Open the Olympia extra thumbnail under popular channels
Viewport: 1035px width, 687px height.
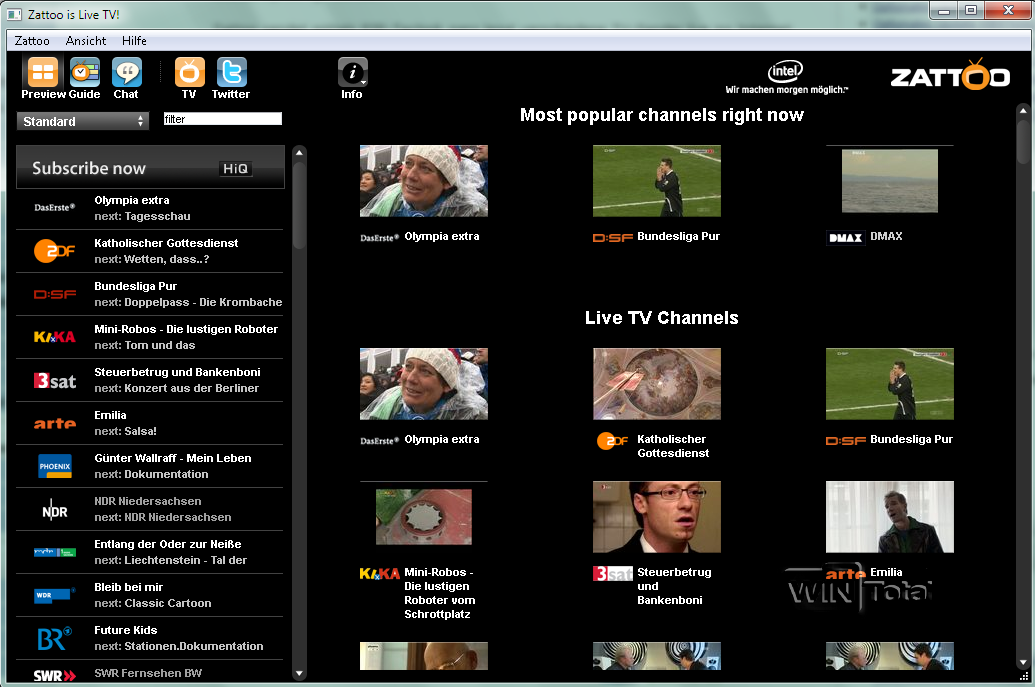424,181
